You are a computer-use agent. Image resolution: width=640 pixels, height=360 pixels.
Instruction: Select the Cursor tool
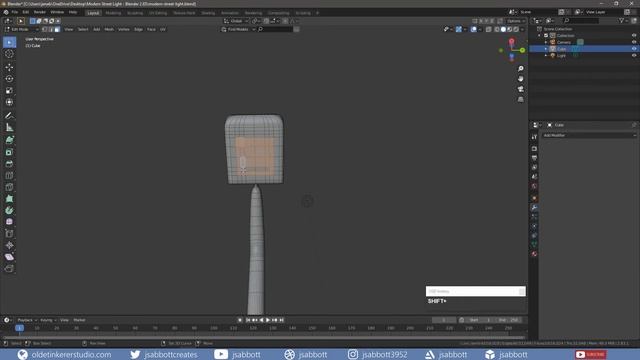pos(9,54)
